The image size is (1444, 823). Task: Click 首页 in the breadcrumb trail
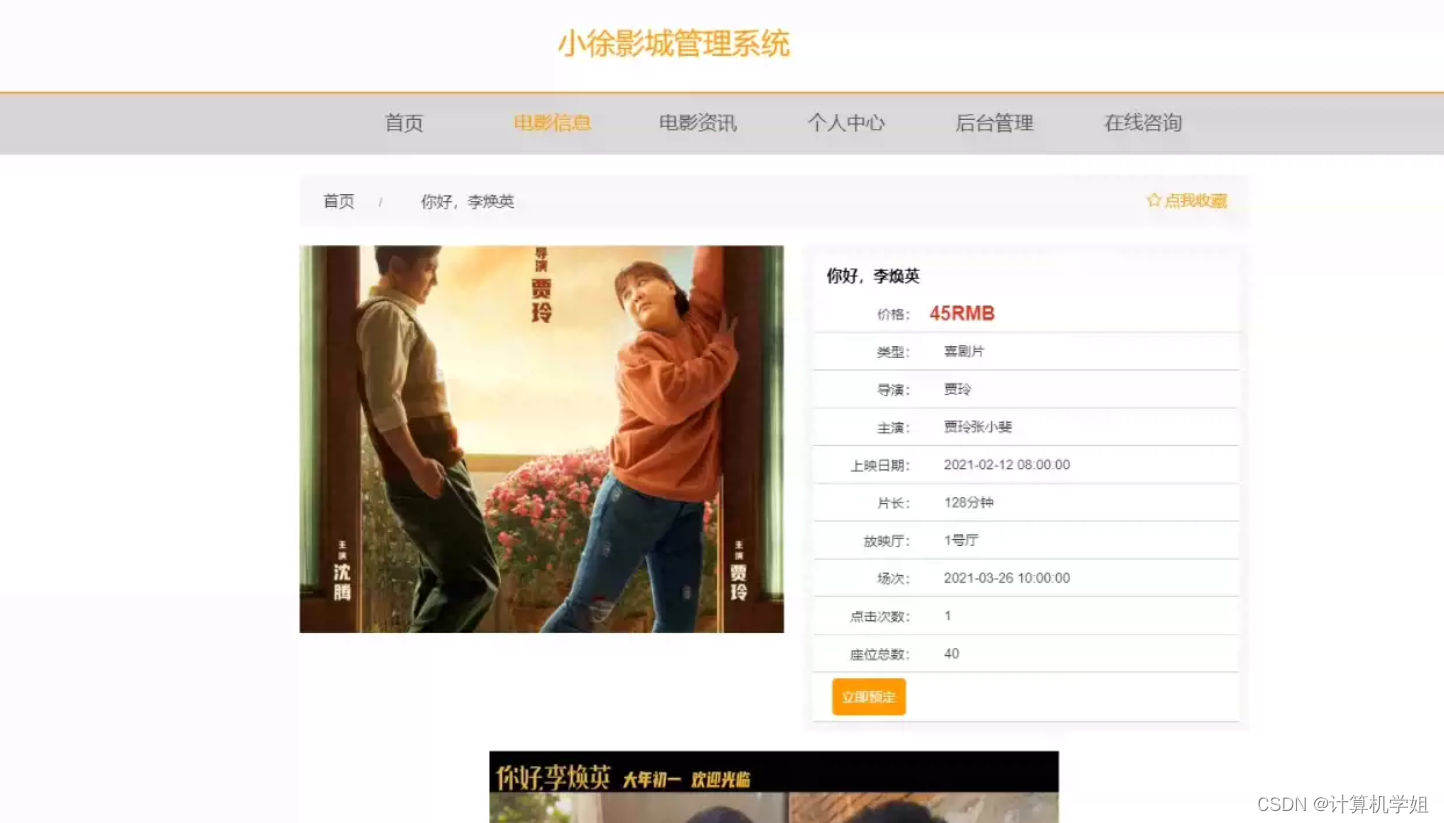click(338, 201)
